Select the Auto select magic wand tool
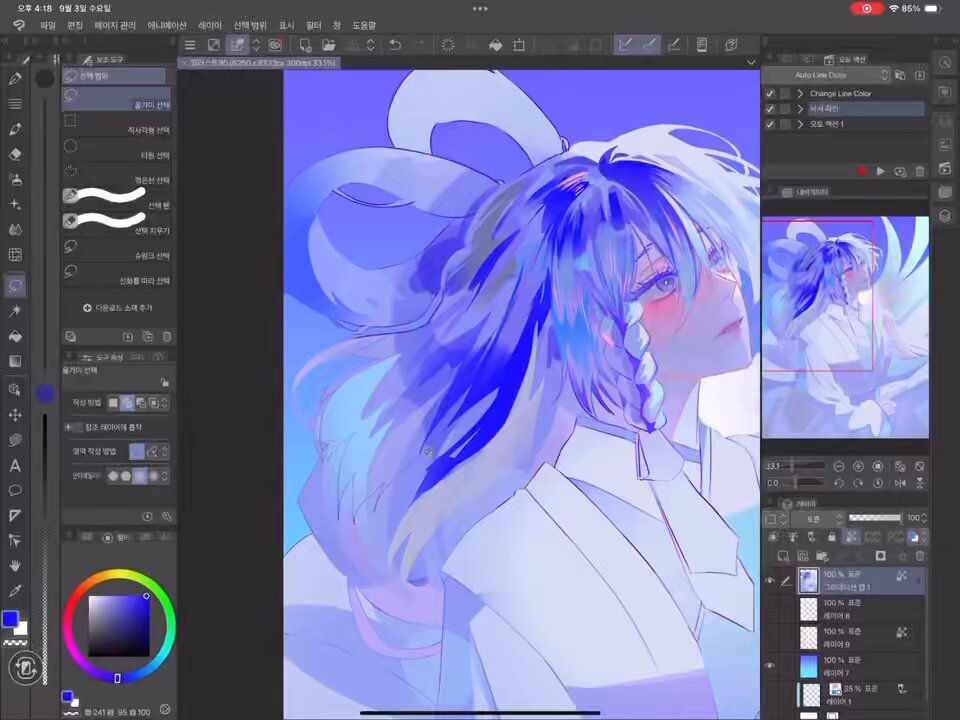The width and height of the screenshot is (960, 720). 15,311
